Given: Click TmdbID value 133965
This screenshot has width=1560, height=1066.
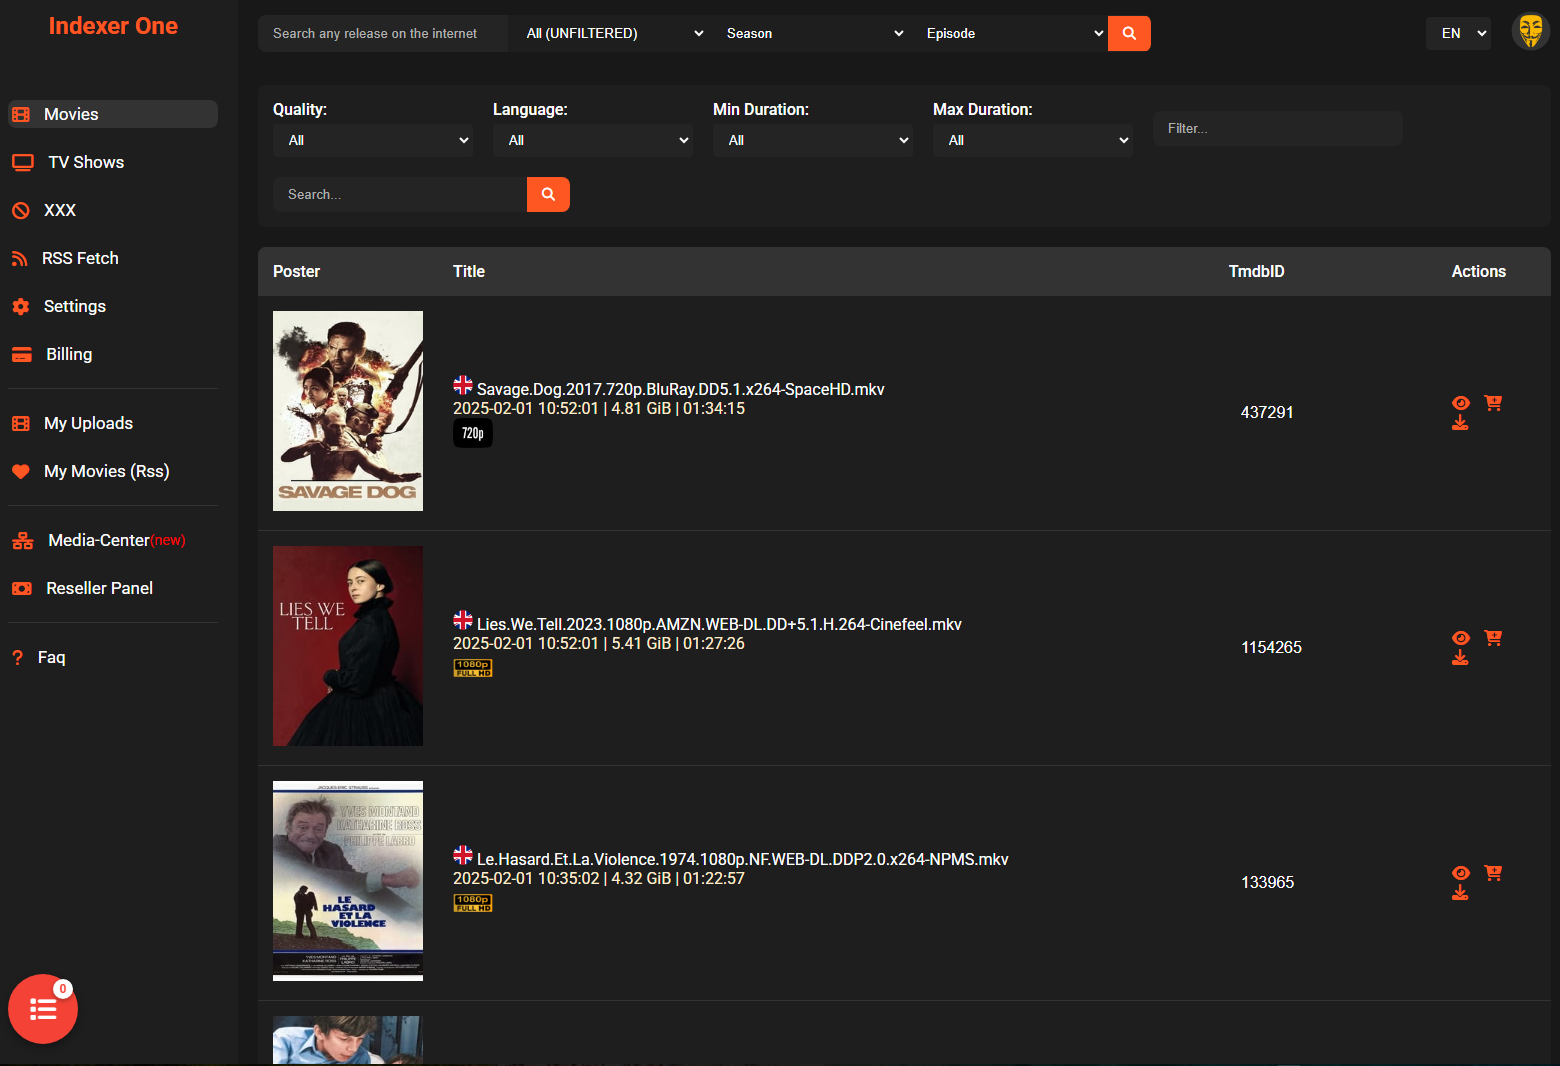Looking at the screenshot, I should pyautogui.click(x=1267, y=882).
